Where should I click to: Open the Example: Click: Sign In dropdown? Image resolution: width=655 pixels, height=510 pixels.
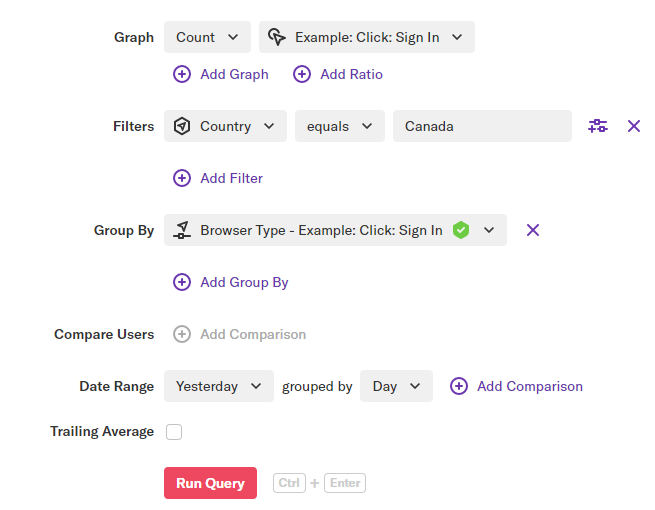(367, 37)
